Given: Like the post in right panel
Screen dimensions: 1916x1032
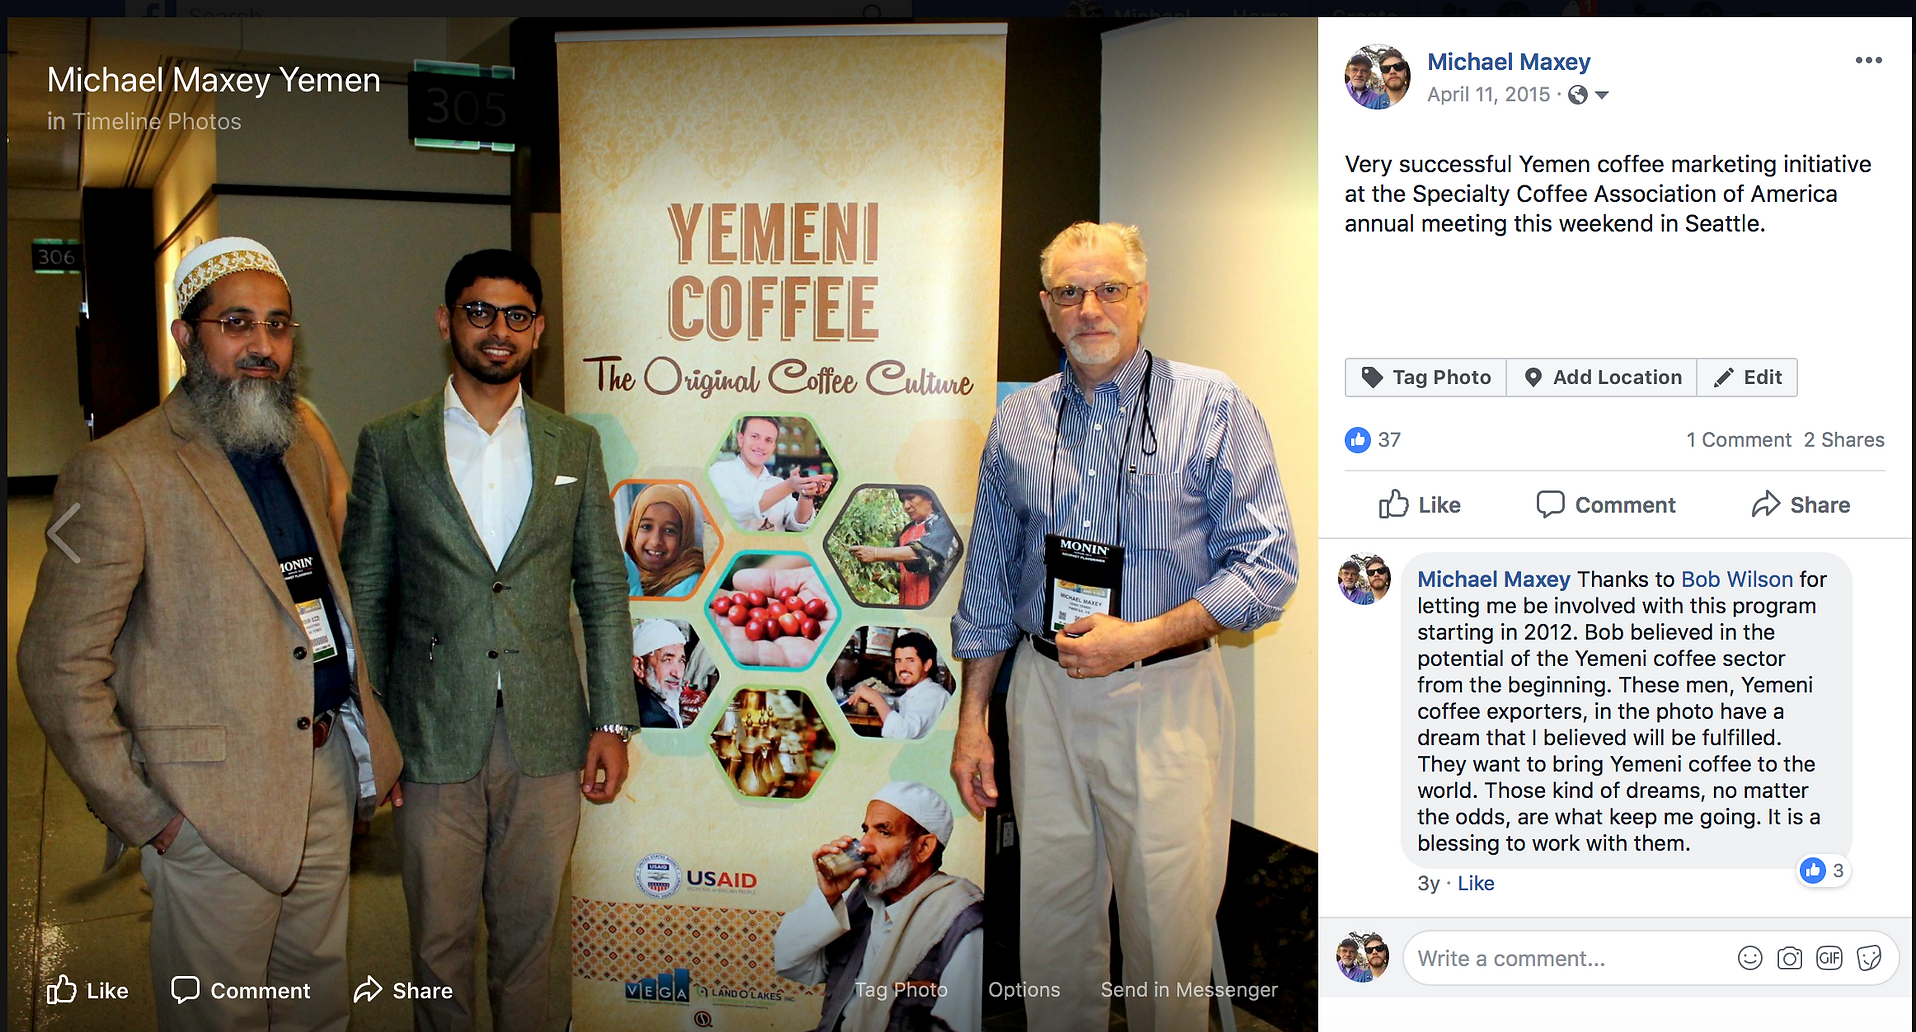Looking at the screenshot, I should click(1419, 505).
